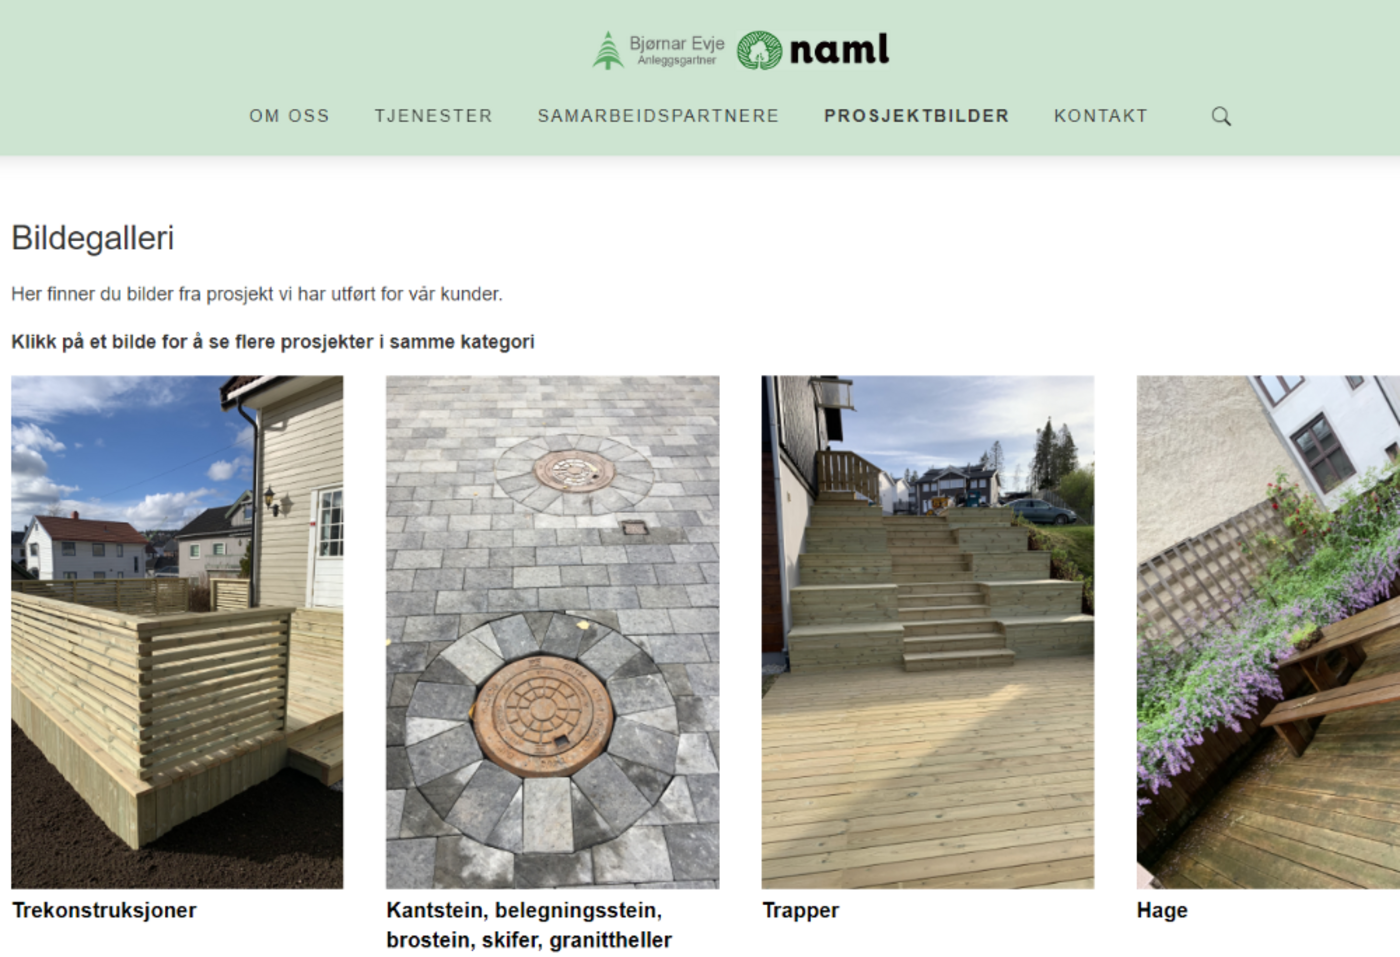The width and height of the screenshot is (1400, 957).
Task: Follow the Trapper caption link
Action: click(x=801, y=911)
